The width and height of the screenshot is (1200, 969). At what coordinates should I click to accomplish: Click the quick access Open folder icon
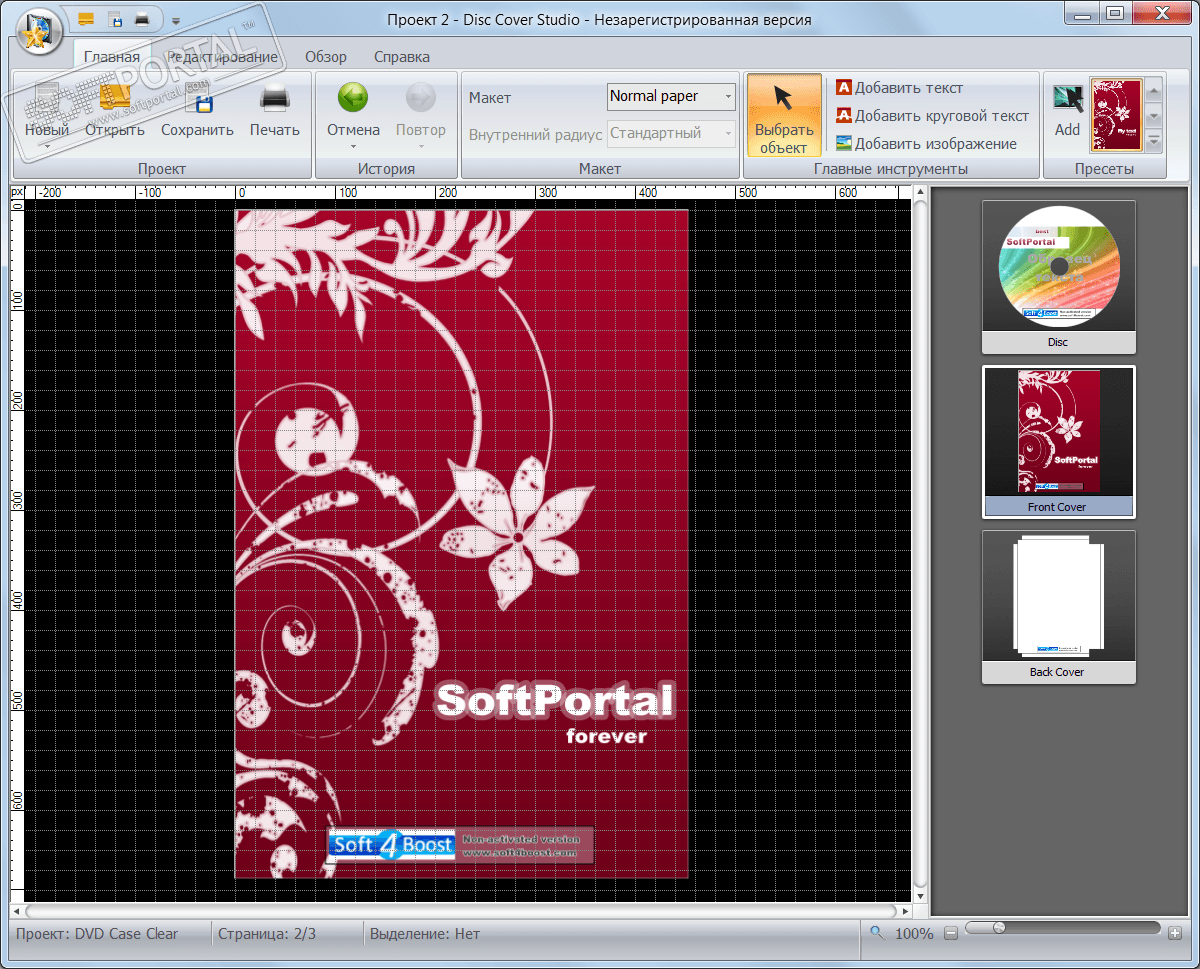pyautogui.click(x=86, y=19)
